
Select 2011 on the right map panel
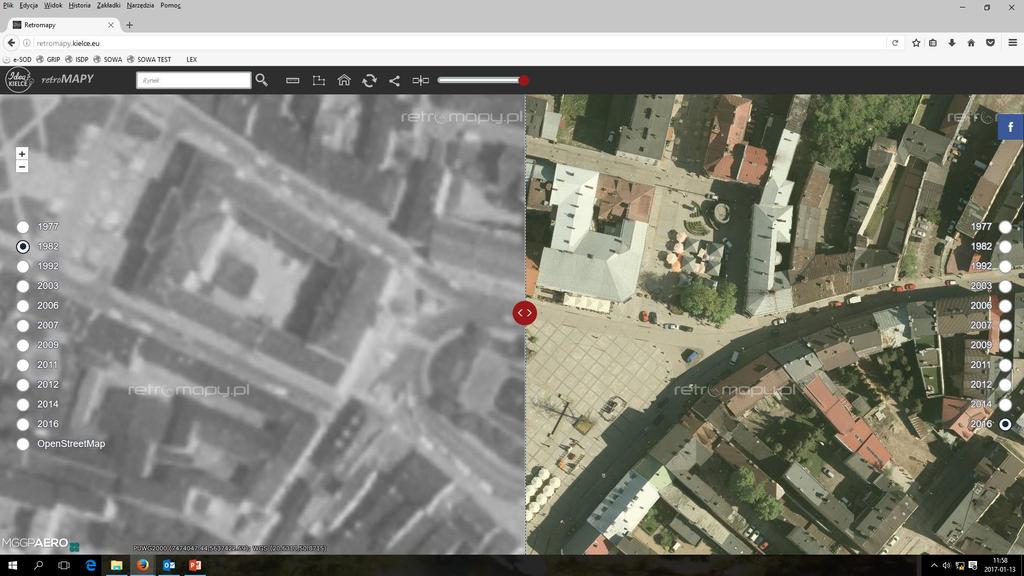coord(1005,365)
